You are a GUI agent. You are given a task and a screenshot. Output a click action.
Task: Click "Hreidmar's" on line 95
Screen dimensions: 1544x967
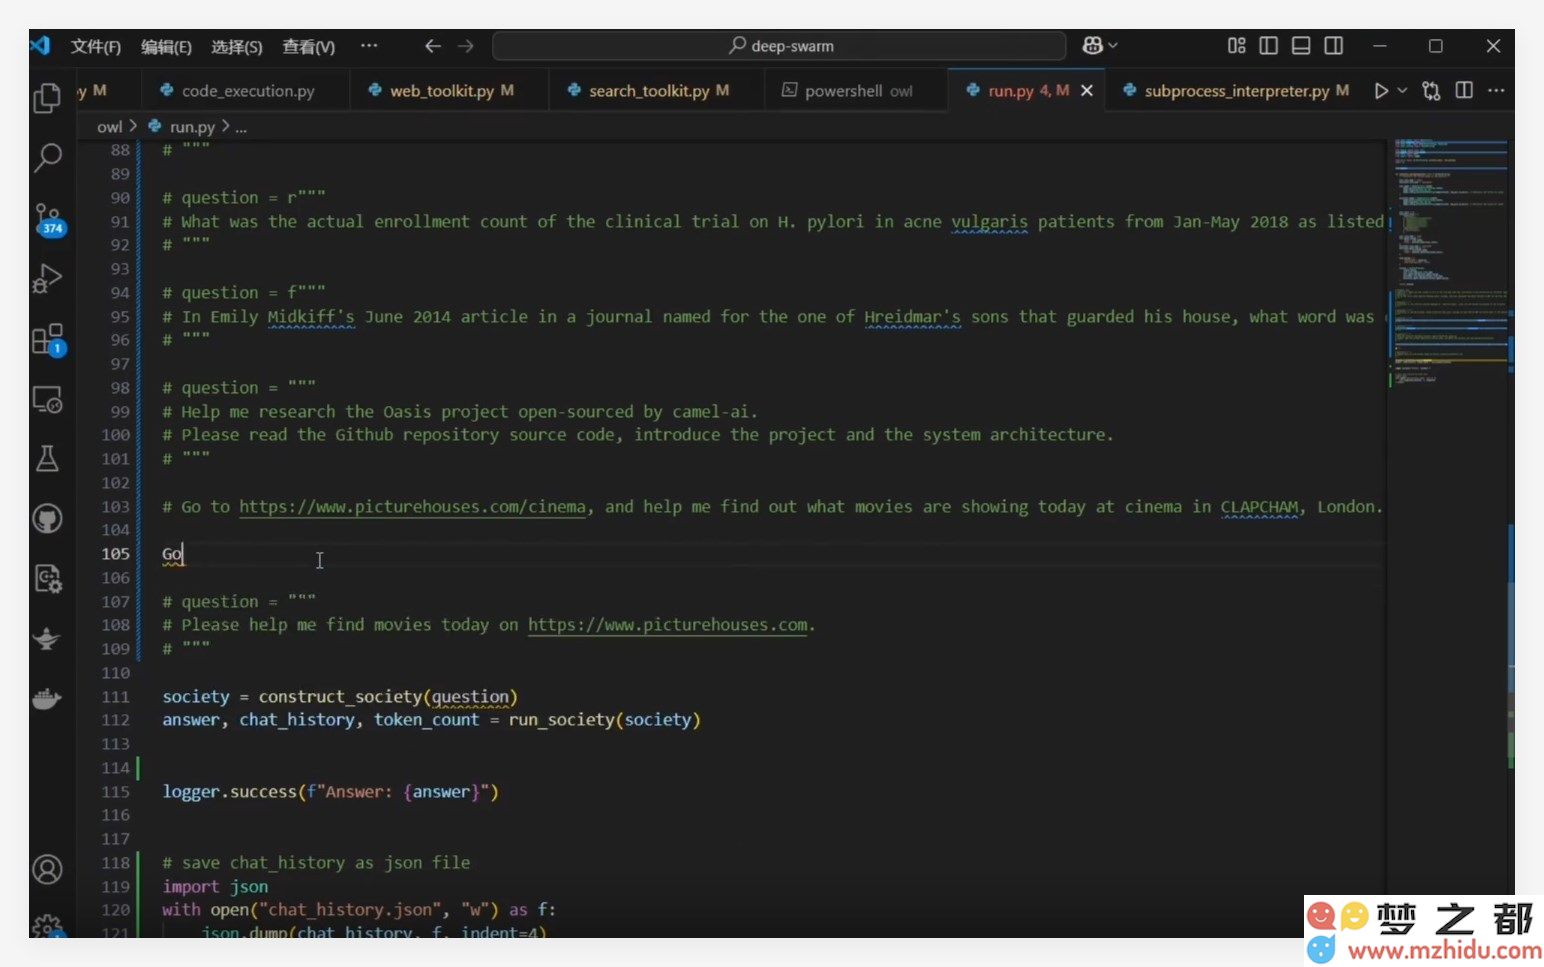pos(912,317)
